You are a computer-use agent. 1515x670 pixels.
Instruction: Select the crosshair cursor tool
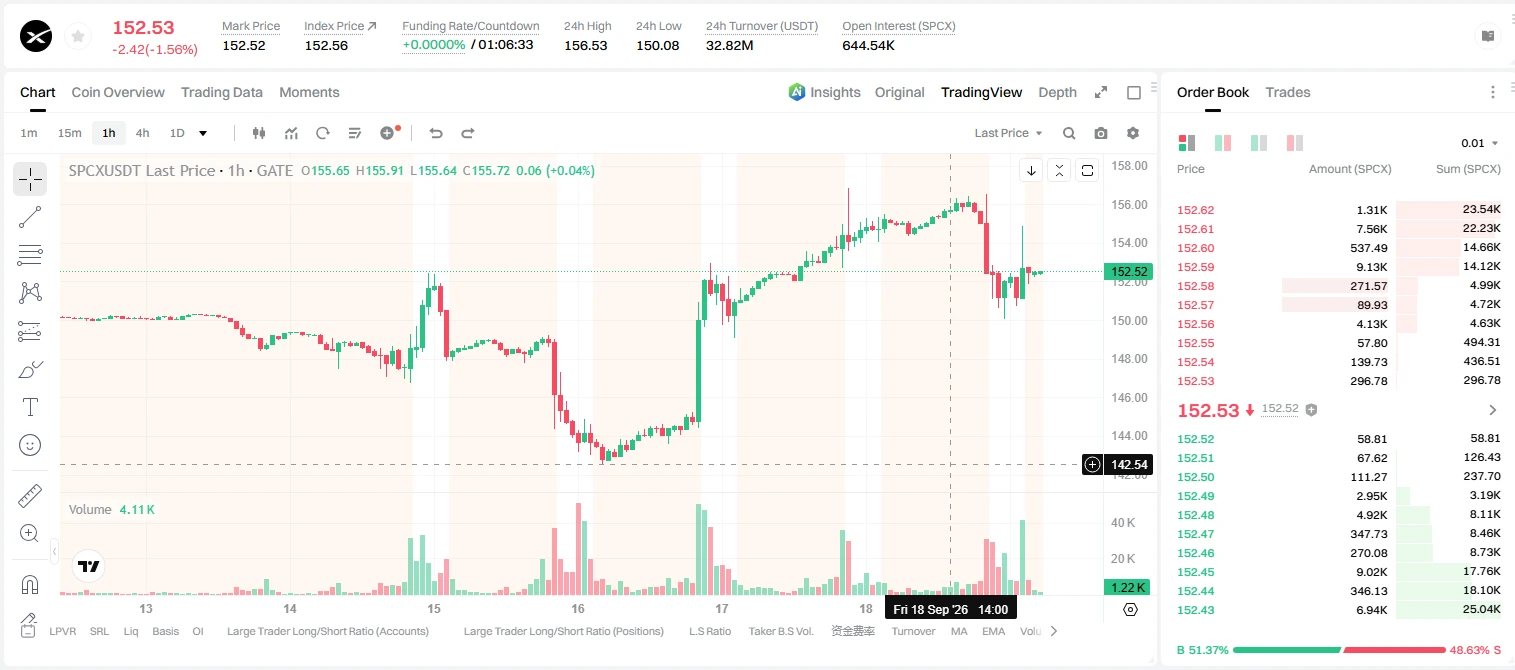[30, 179]
